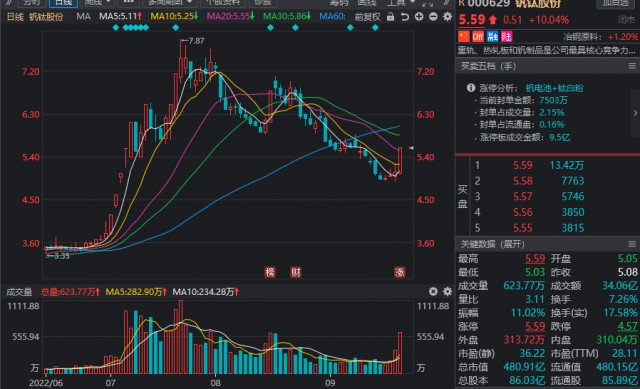
Task: Click the 涨 event marker on chart
Action: click(x=400, y=272)
